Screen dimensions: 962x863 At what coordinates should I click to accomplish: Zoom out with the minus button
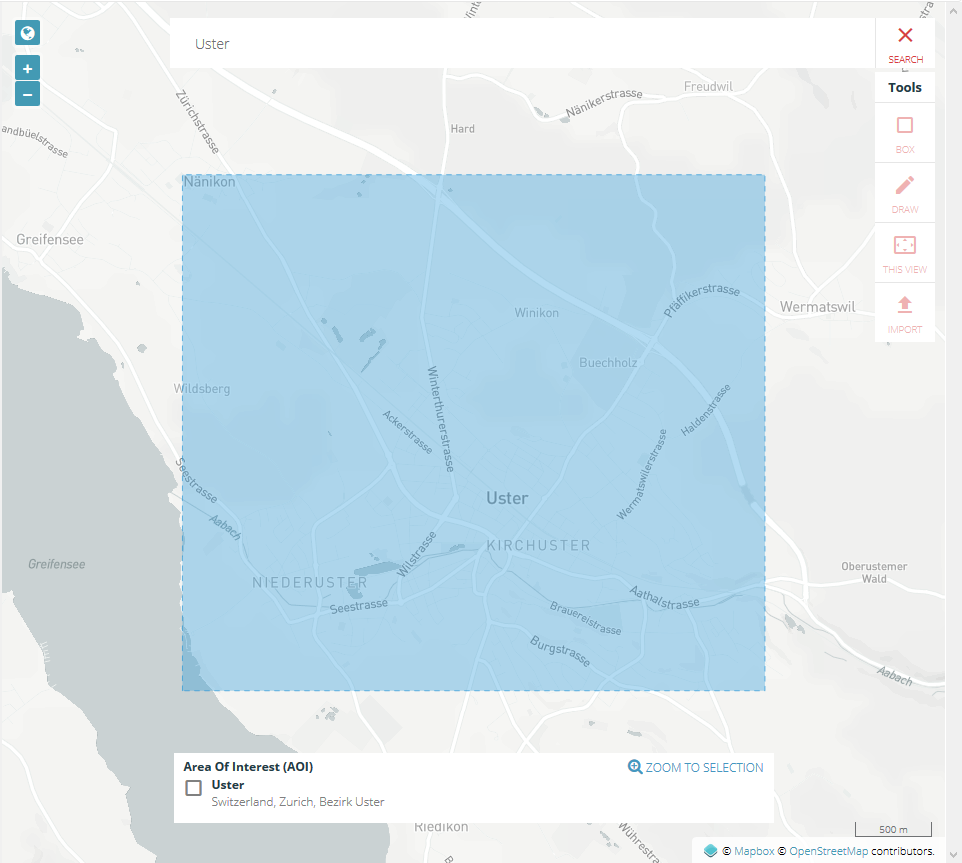[x=27, y=95]
